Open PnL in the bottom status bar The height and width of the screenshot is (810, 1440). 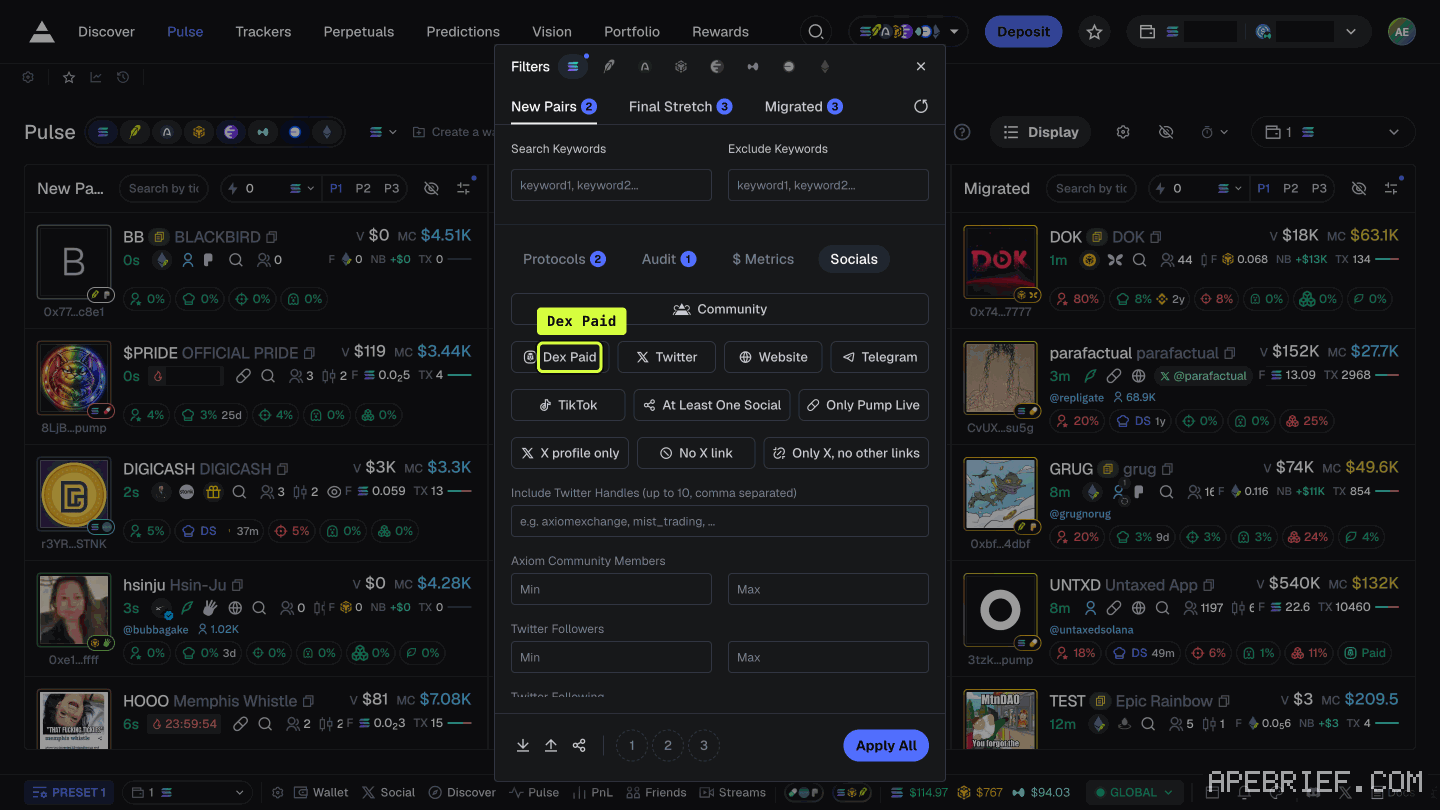(591, 792)
